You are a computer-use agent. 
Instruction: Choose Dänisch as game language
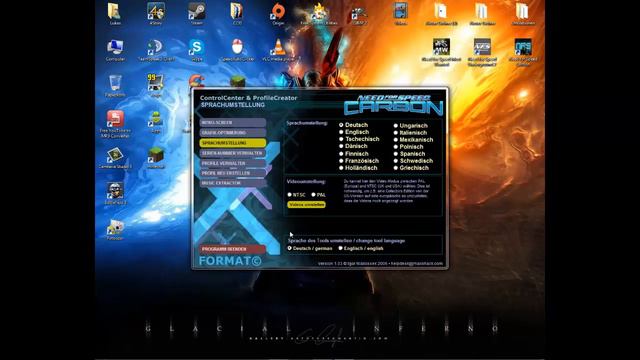tap(353, 146)
